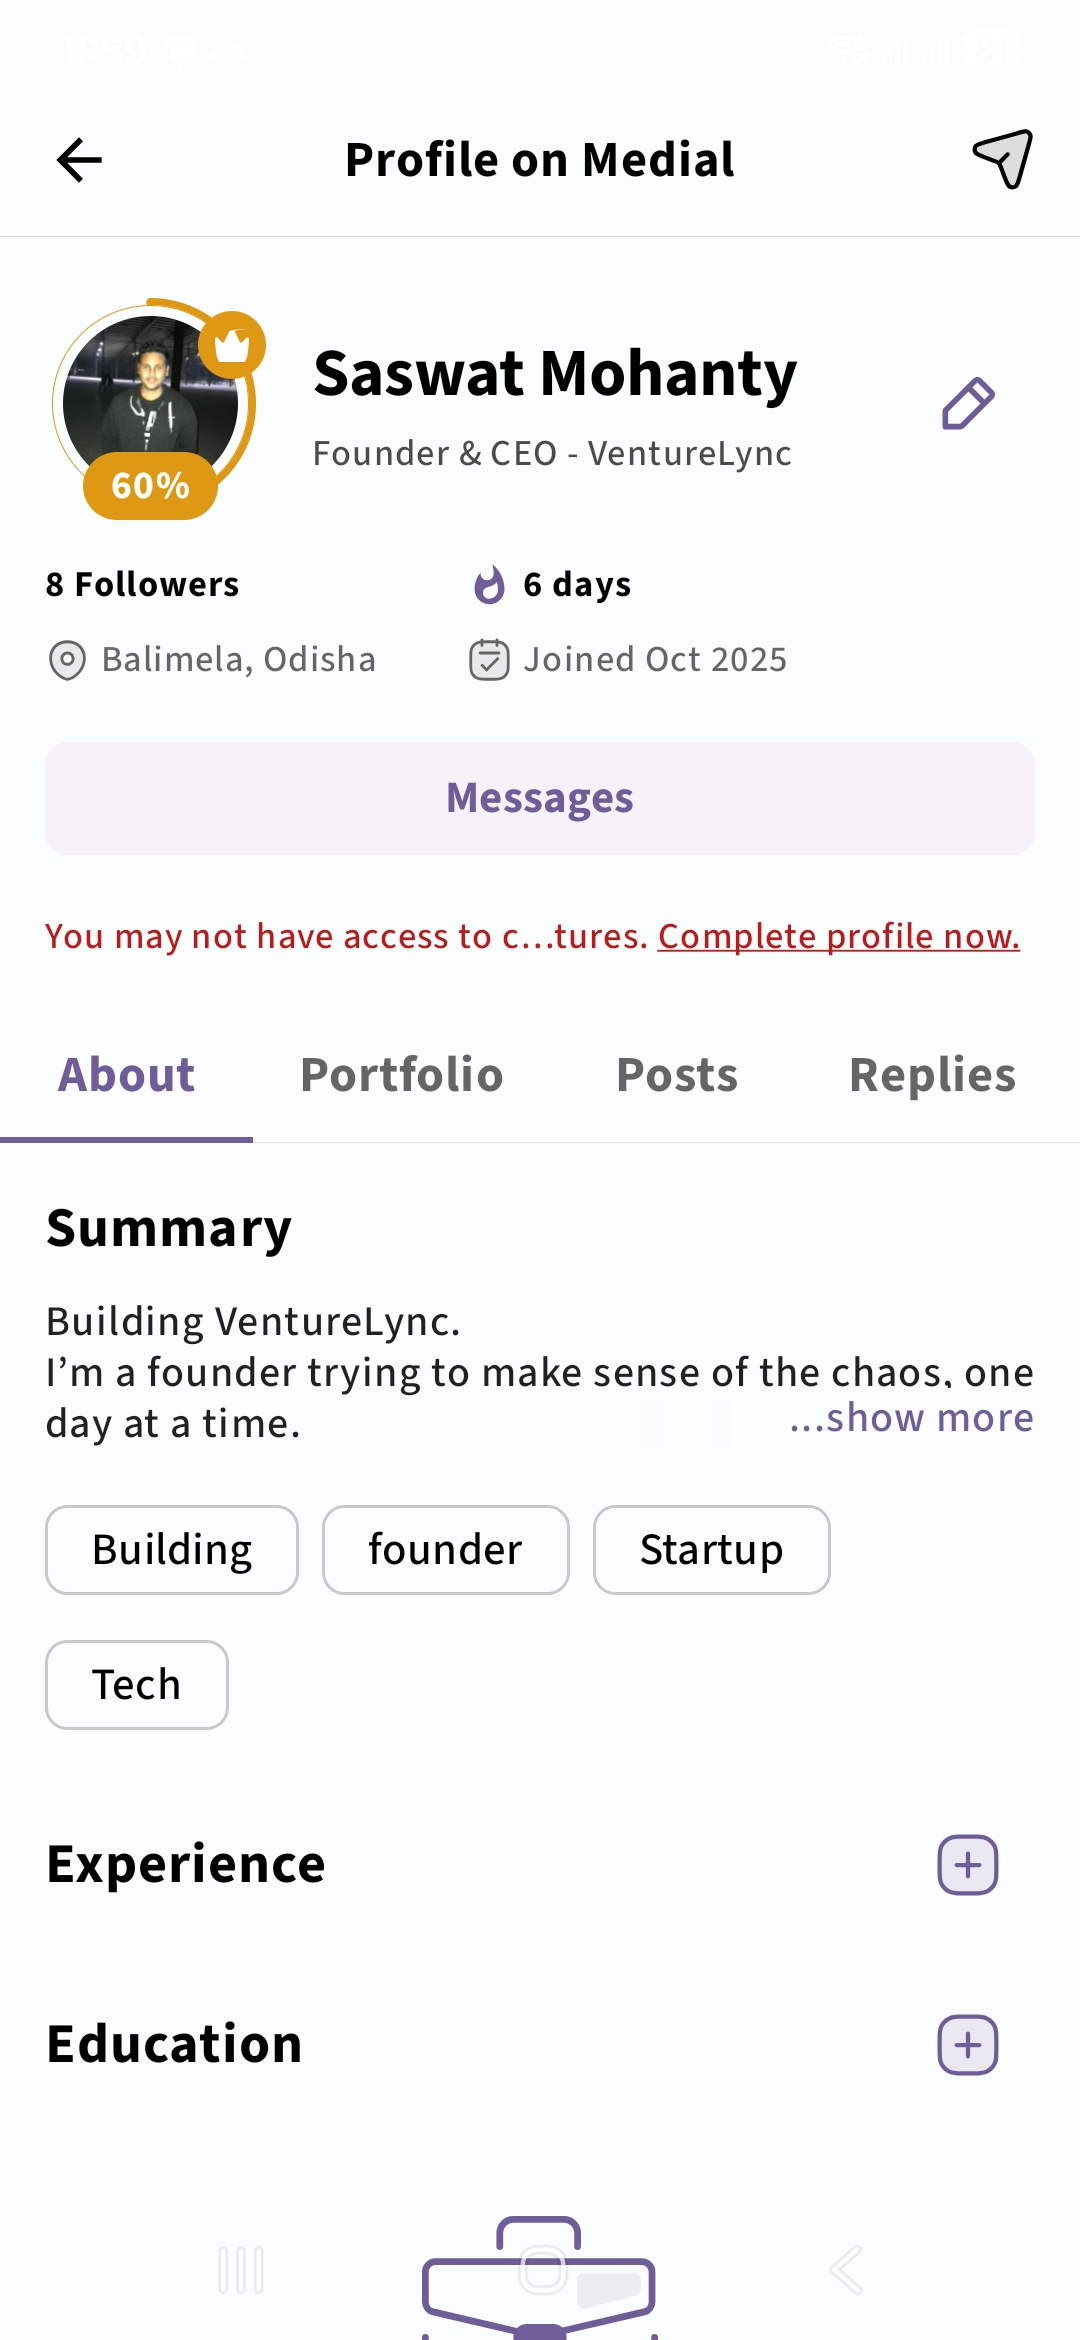Tap the share paper-plane icon
The image size is (1080, 2340).
(x=1002, y=159)
